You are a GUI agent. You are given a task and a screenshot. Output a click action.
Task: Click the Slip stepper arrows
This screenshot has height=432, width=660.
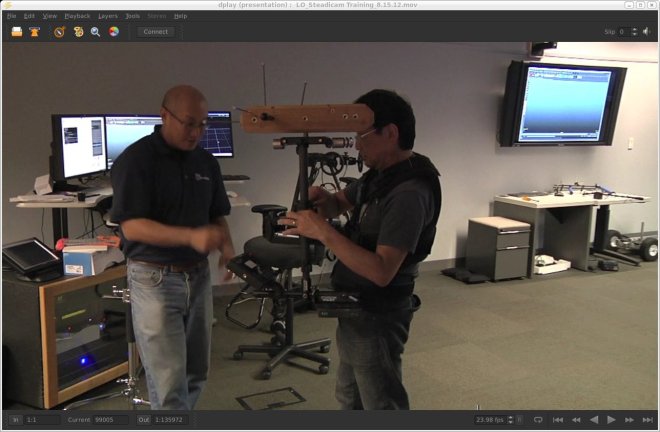coord(635,32)
